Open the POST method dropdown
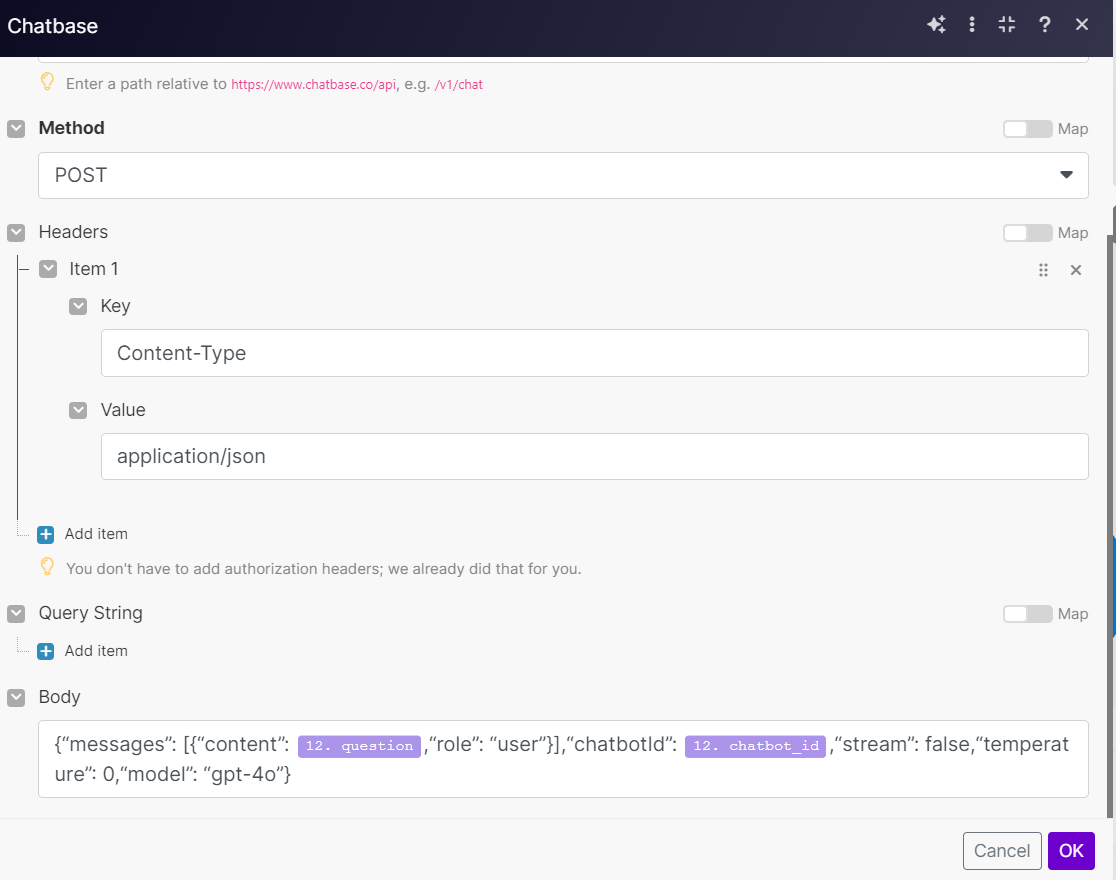This screenshot has width=1116, height=880. coord(563,175)
